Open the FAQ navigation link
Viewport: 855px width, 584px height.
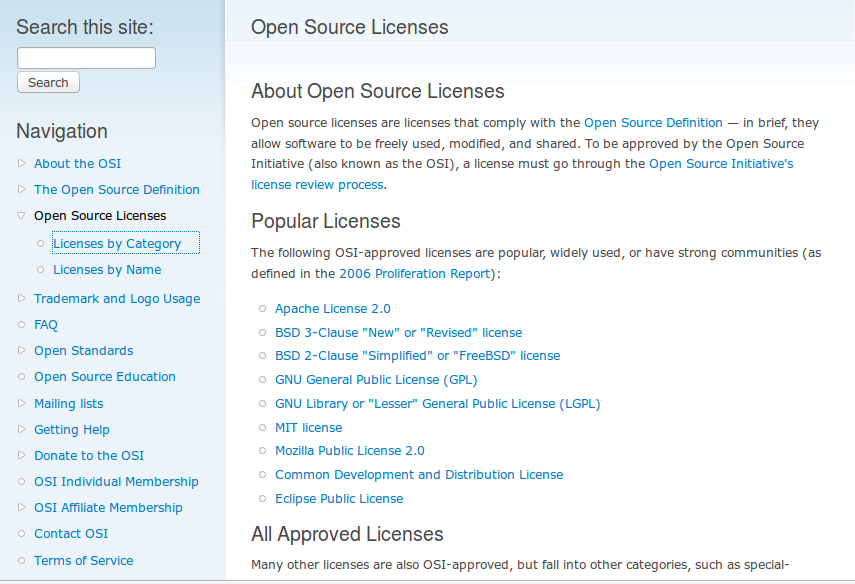[46, 325]
